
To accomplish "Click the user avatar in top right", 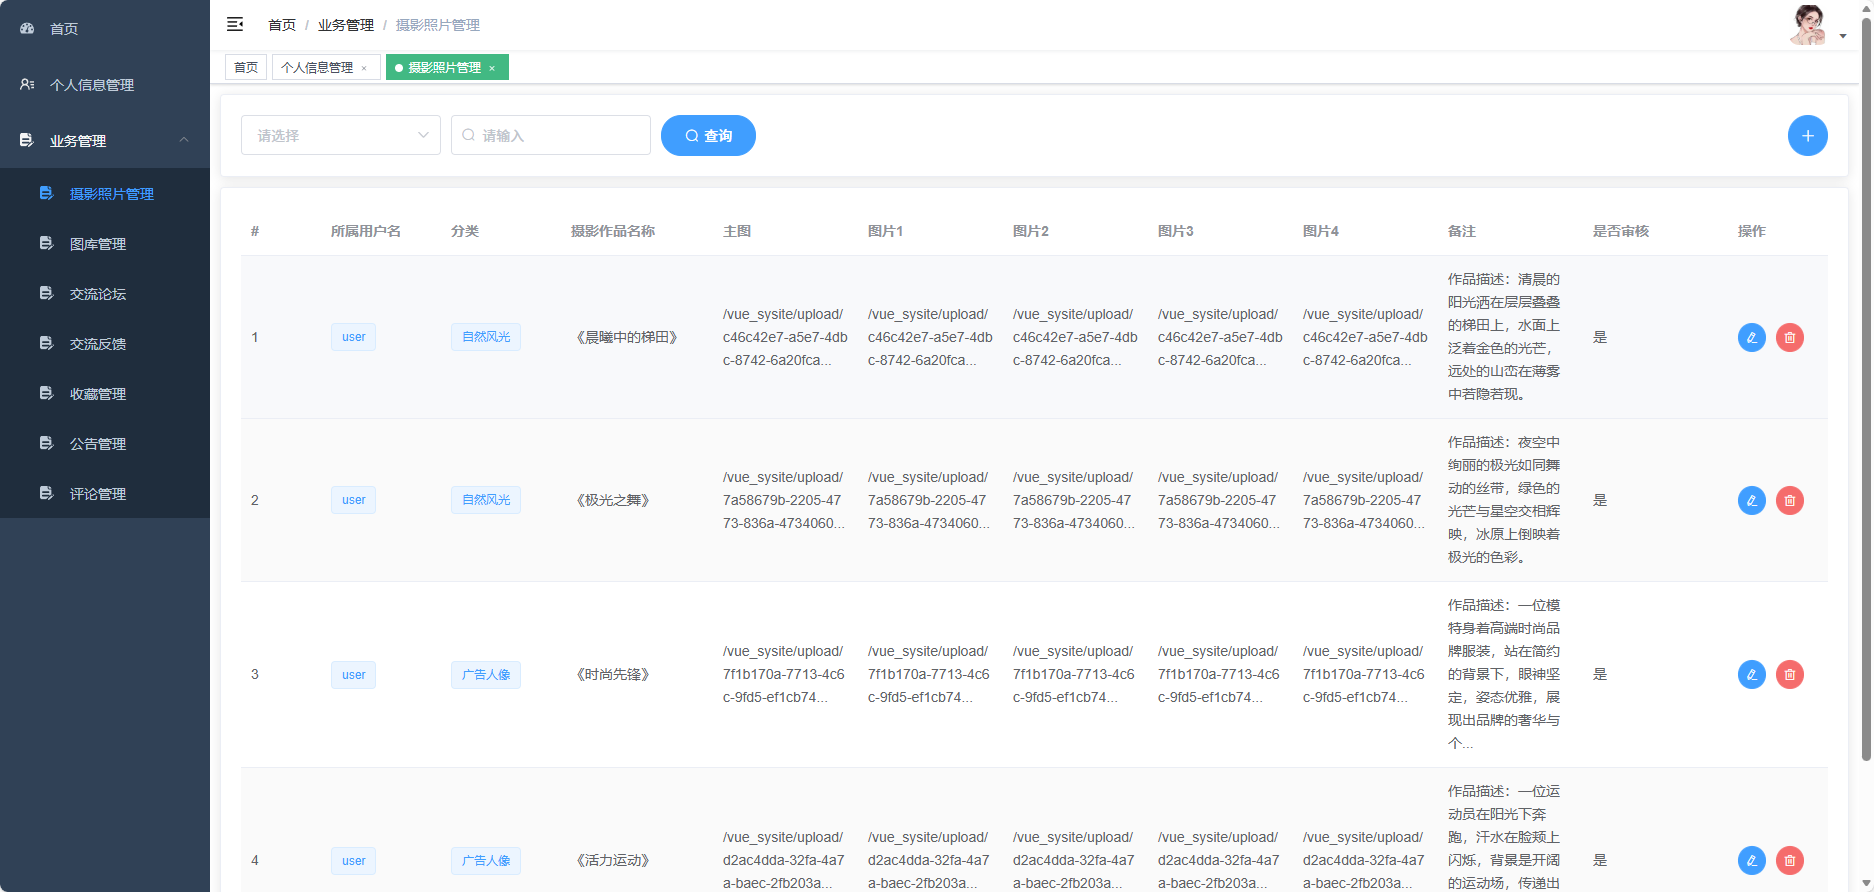I will (1808, 25).
